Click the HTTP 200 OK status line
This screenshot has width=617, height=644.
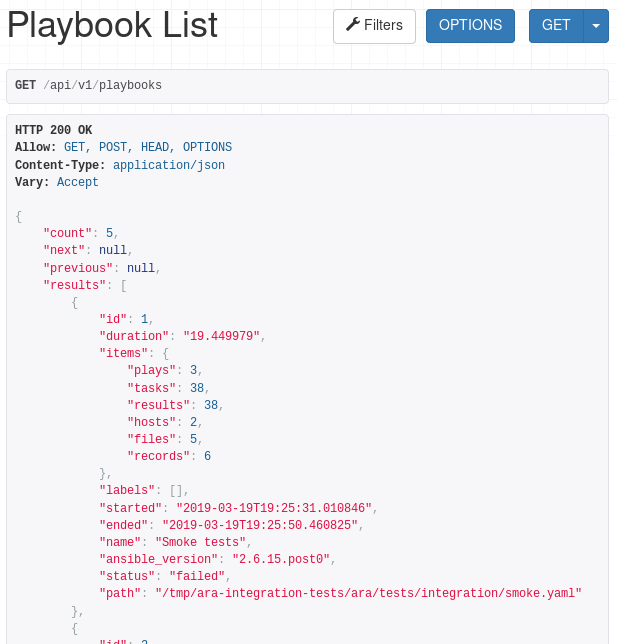click(53, 130)
